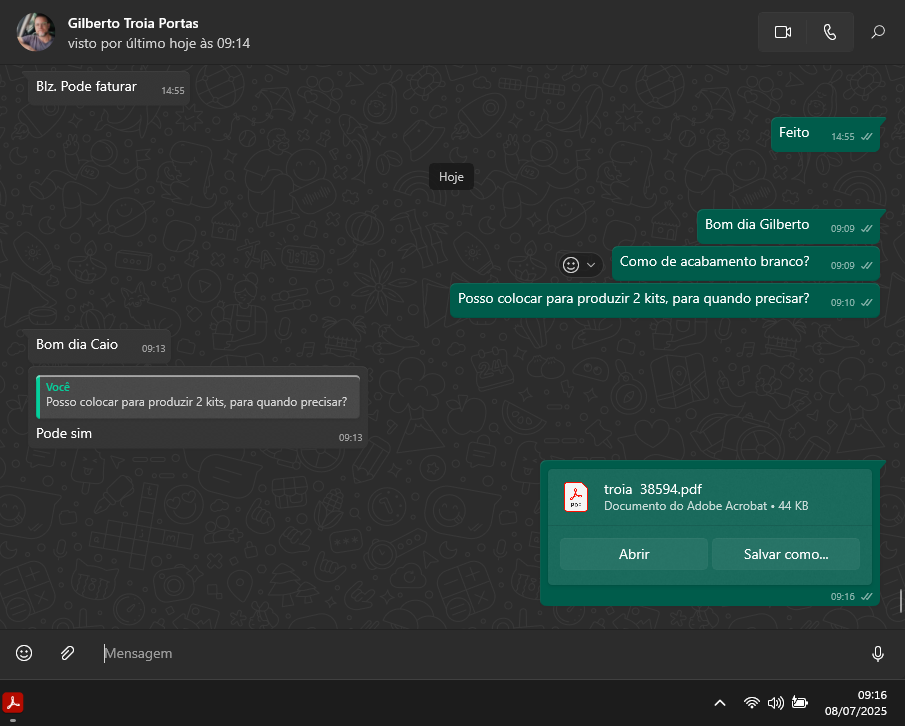Jump to quoted message "Posso colocar para produzir"

[197, 396]
